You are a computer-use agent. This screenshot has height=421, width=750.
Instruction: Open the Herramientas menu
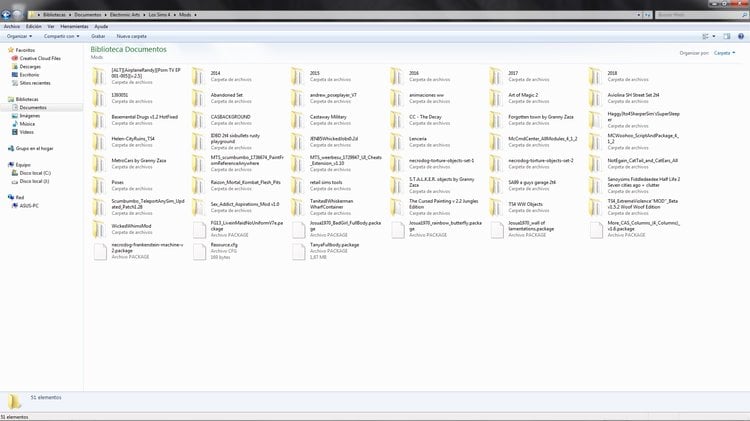[x=74, y=27]
